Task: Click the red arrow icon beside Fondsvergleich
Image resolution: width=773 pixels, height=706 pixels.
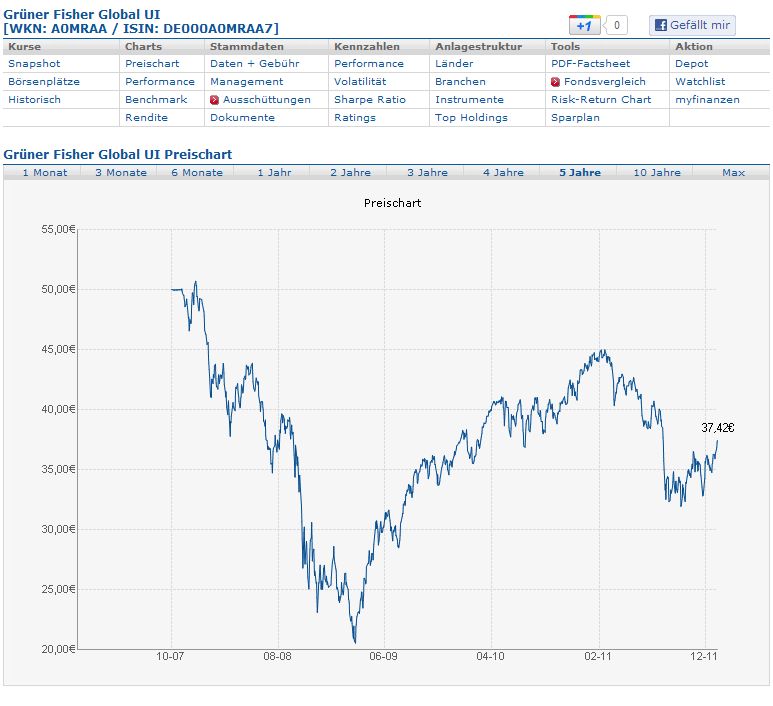Action: [x=555, y=82]
